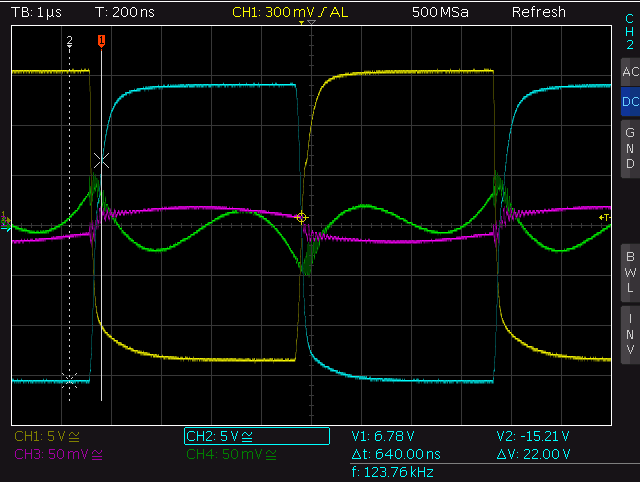
Task: Toggle INV channel inversion
Action: (x=630, y=335)
